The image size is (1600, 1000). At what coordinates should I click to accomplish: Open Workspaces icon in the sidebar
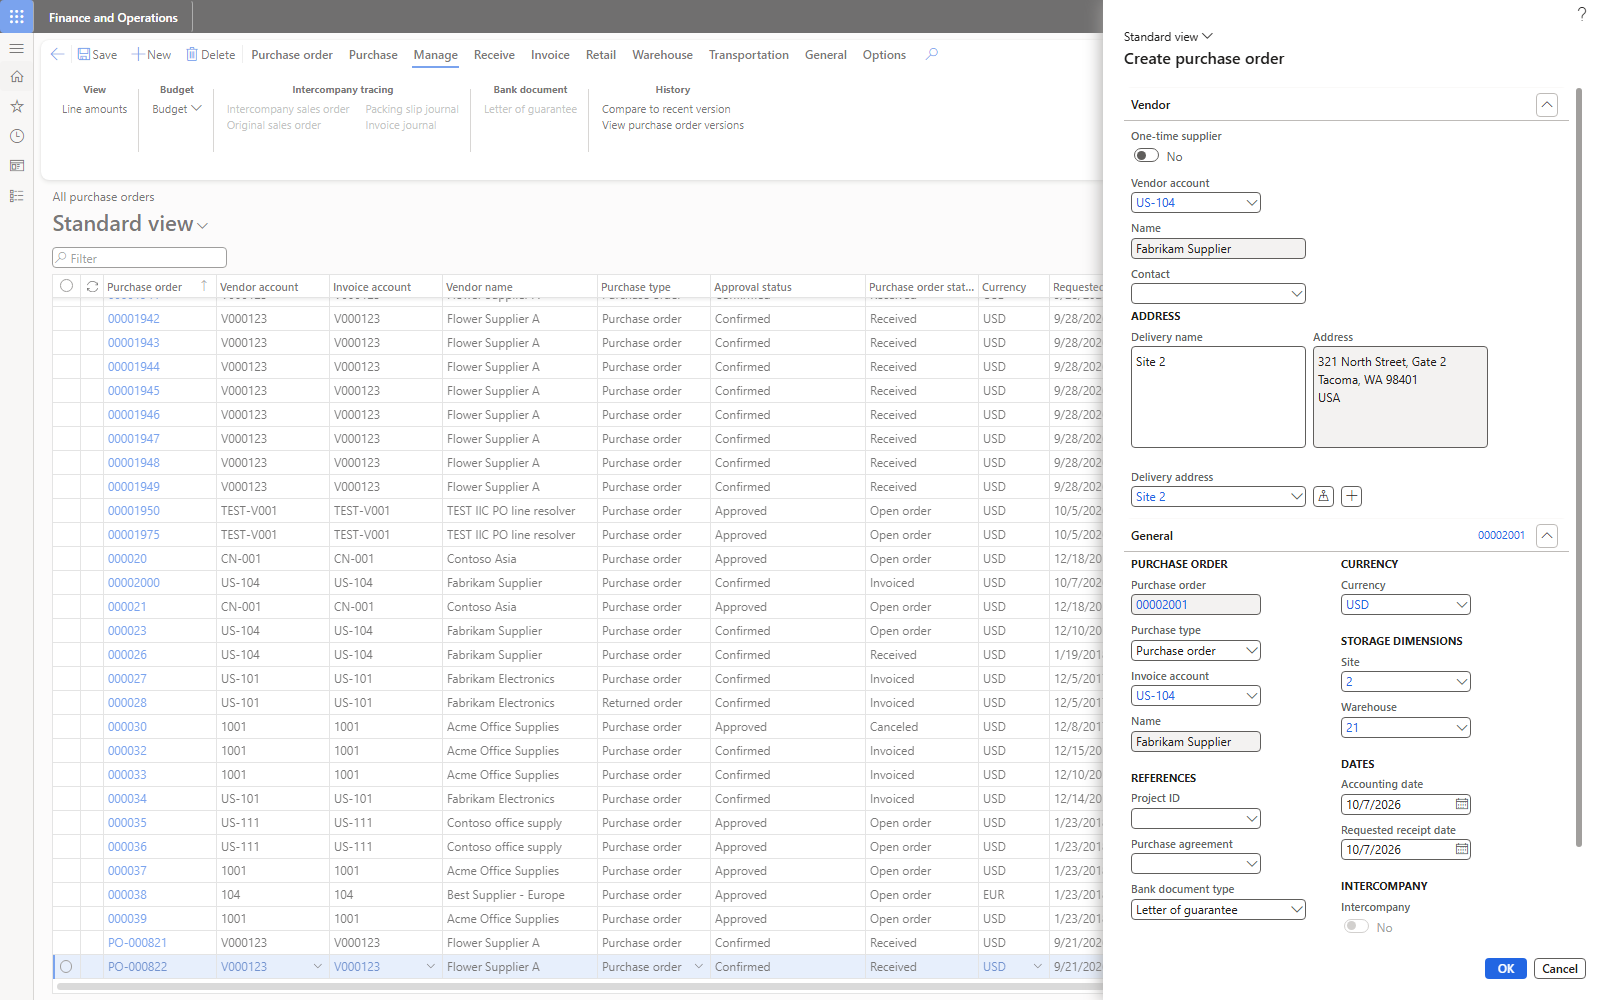point(17,166)
